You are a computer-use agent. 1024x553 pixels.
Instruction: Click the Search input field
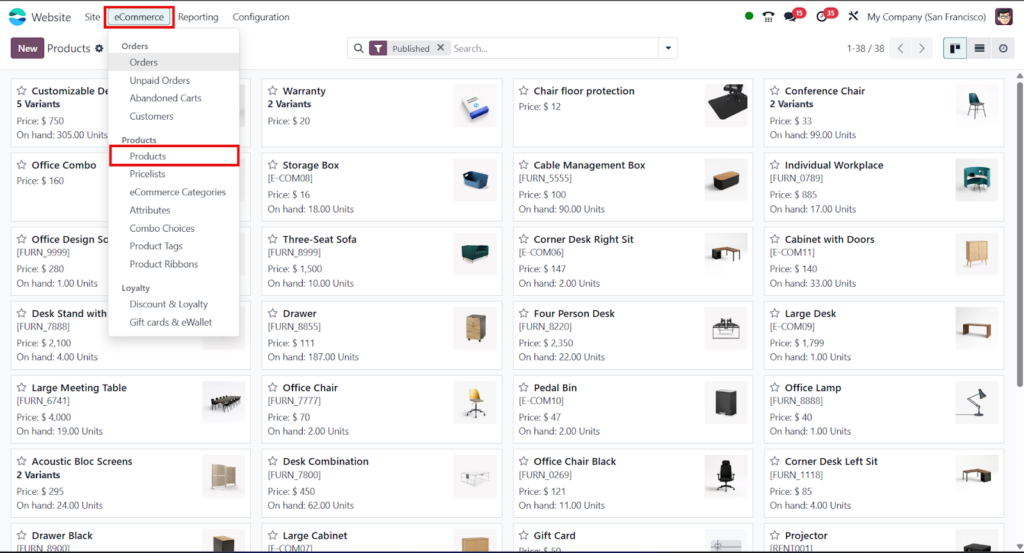pos(554,48)
